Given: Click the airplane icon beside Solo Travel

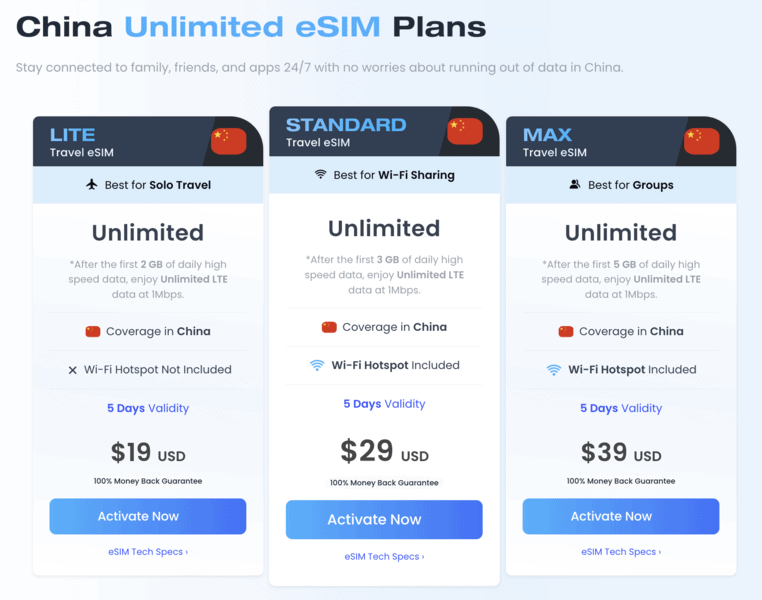Looking at the screenshot, I should (92, 185).
